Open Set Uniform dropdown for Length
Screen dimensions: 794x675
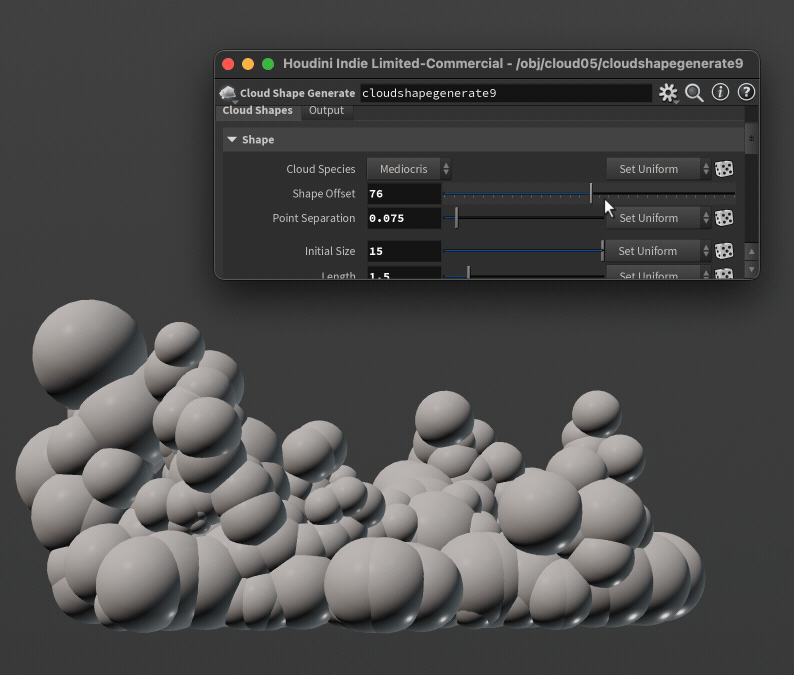point(658,273)
